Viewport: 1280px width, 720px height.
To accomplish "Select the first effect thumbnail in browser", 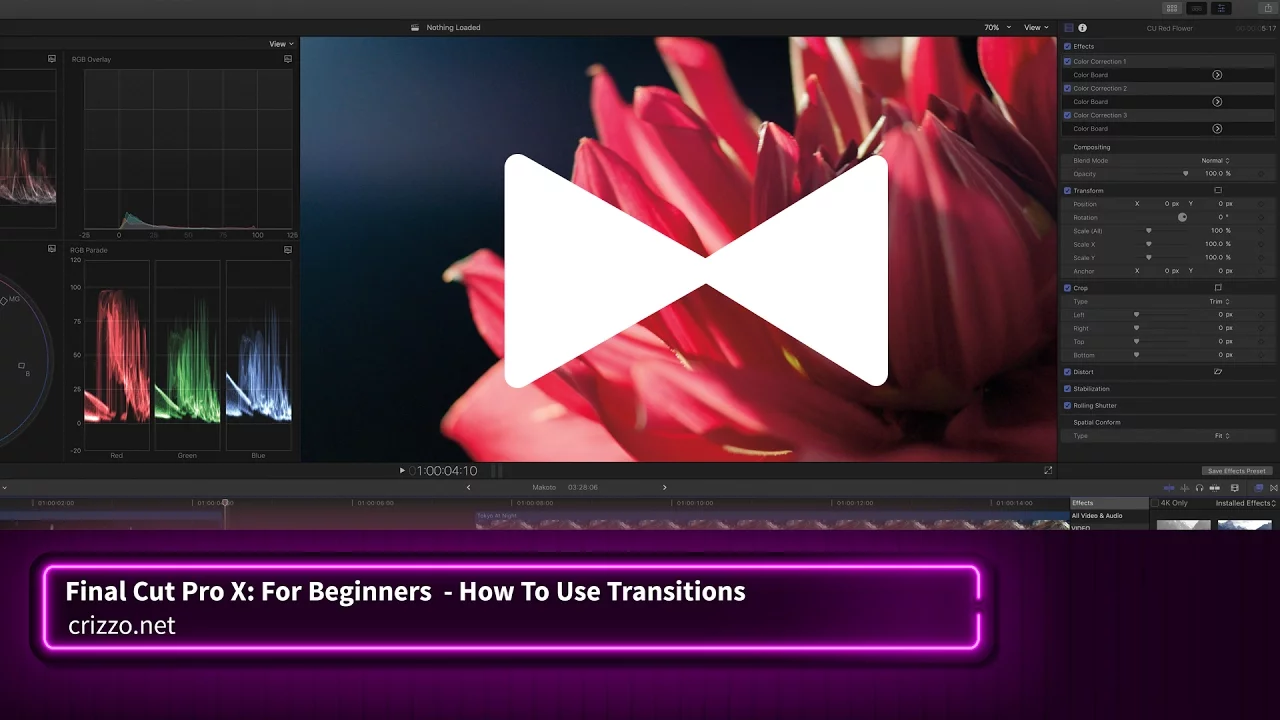I will (x=1183, y=525).
